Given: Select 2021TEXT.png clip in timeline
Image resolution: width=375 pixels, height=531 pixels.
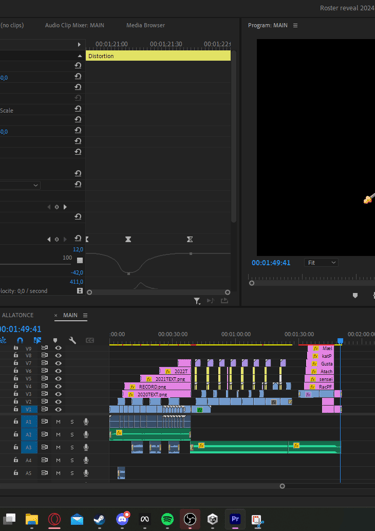Looking at the screenshot, I should coord(165,379).
